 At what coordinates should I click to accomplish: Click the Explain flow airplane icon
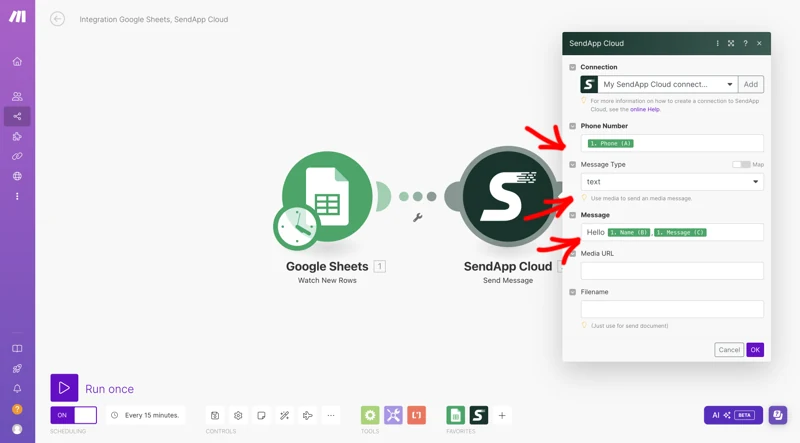(308, 415)
